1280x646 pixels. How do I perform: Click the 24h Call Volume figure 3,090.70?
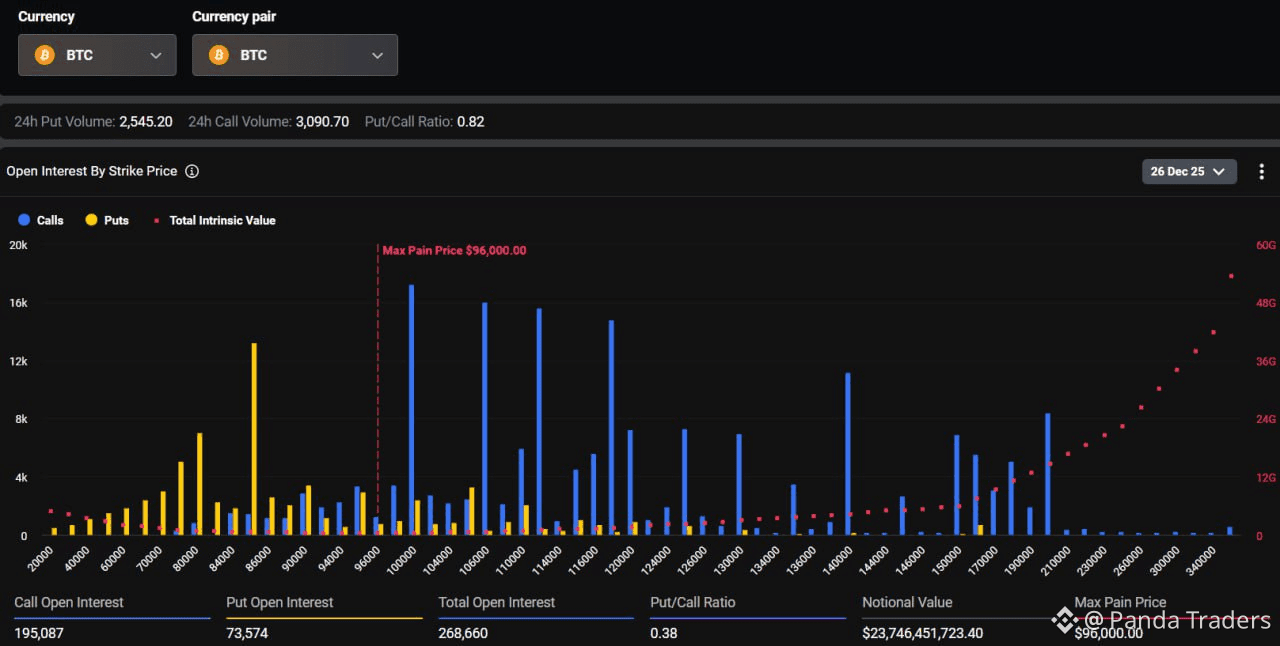[x=322, y=122]
